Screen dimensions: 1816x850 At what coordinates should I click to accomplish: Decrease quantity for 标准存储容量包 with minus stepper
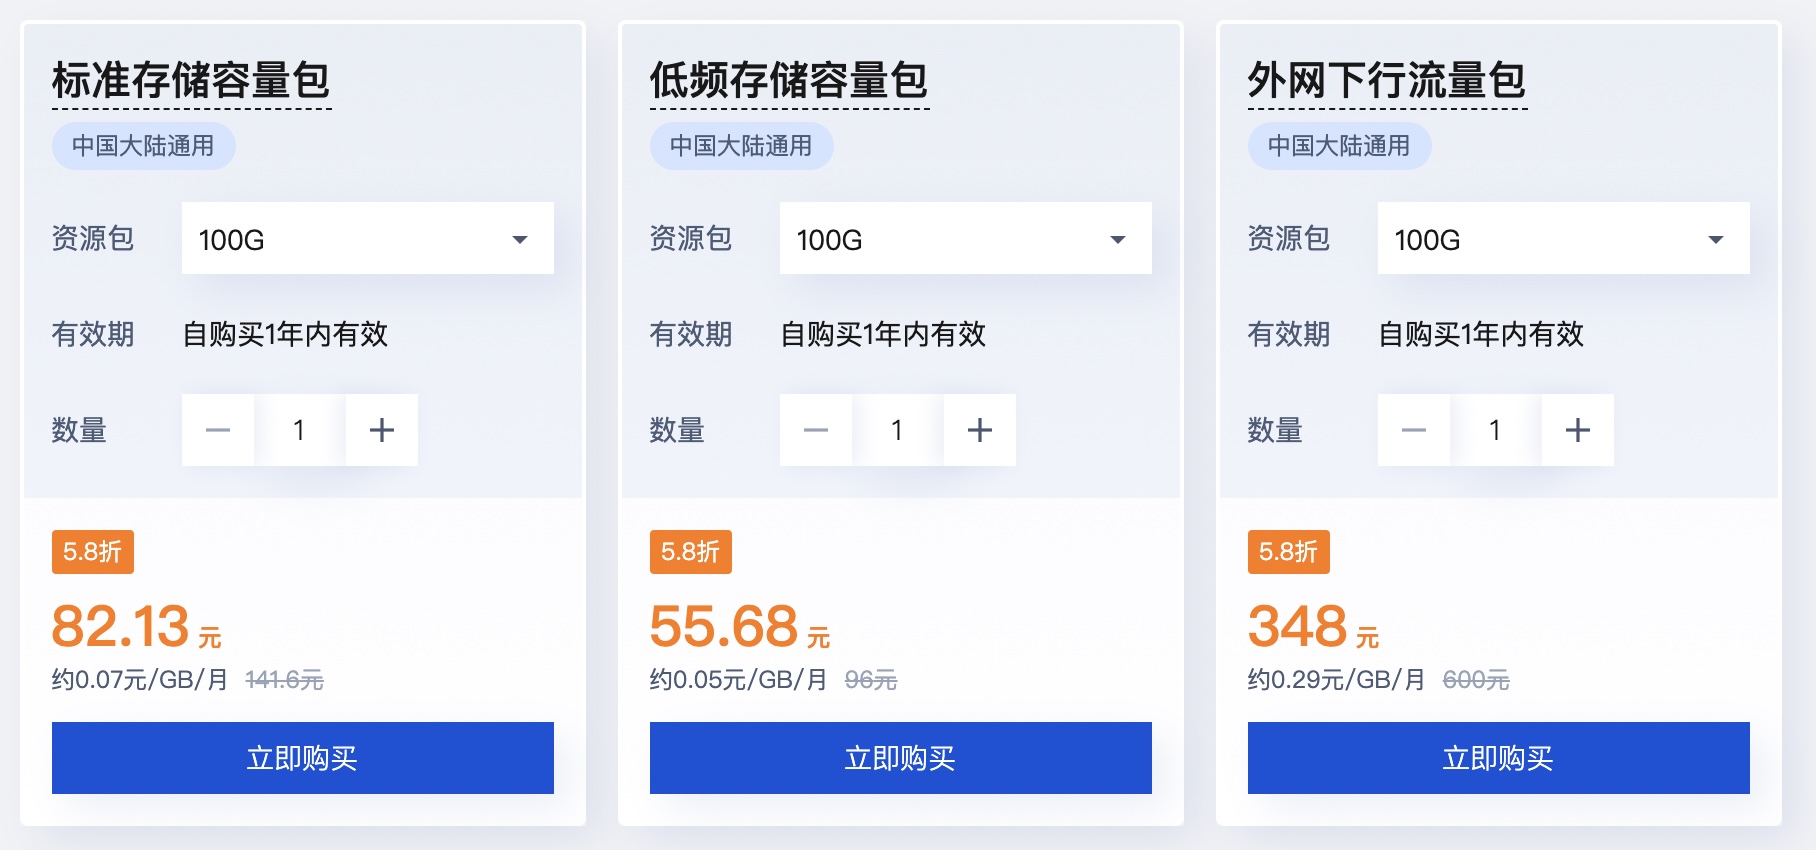tap(217, 429)
